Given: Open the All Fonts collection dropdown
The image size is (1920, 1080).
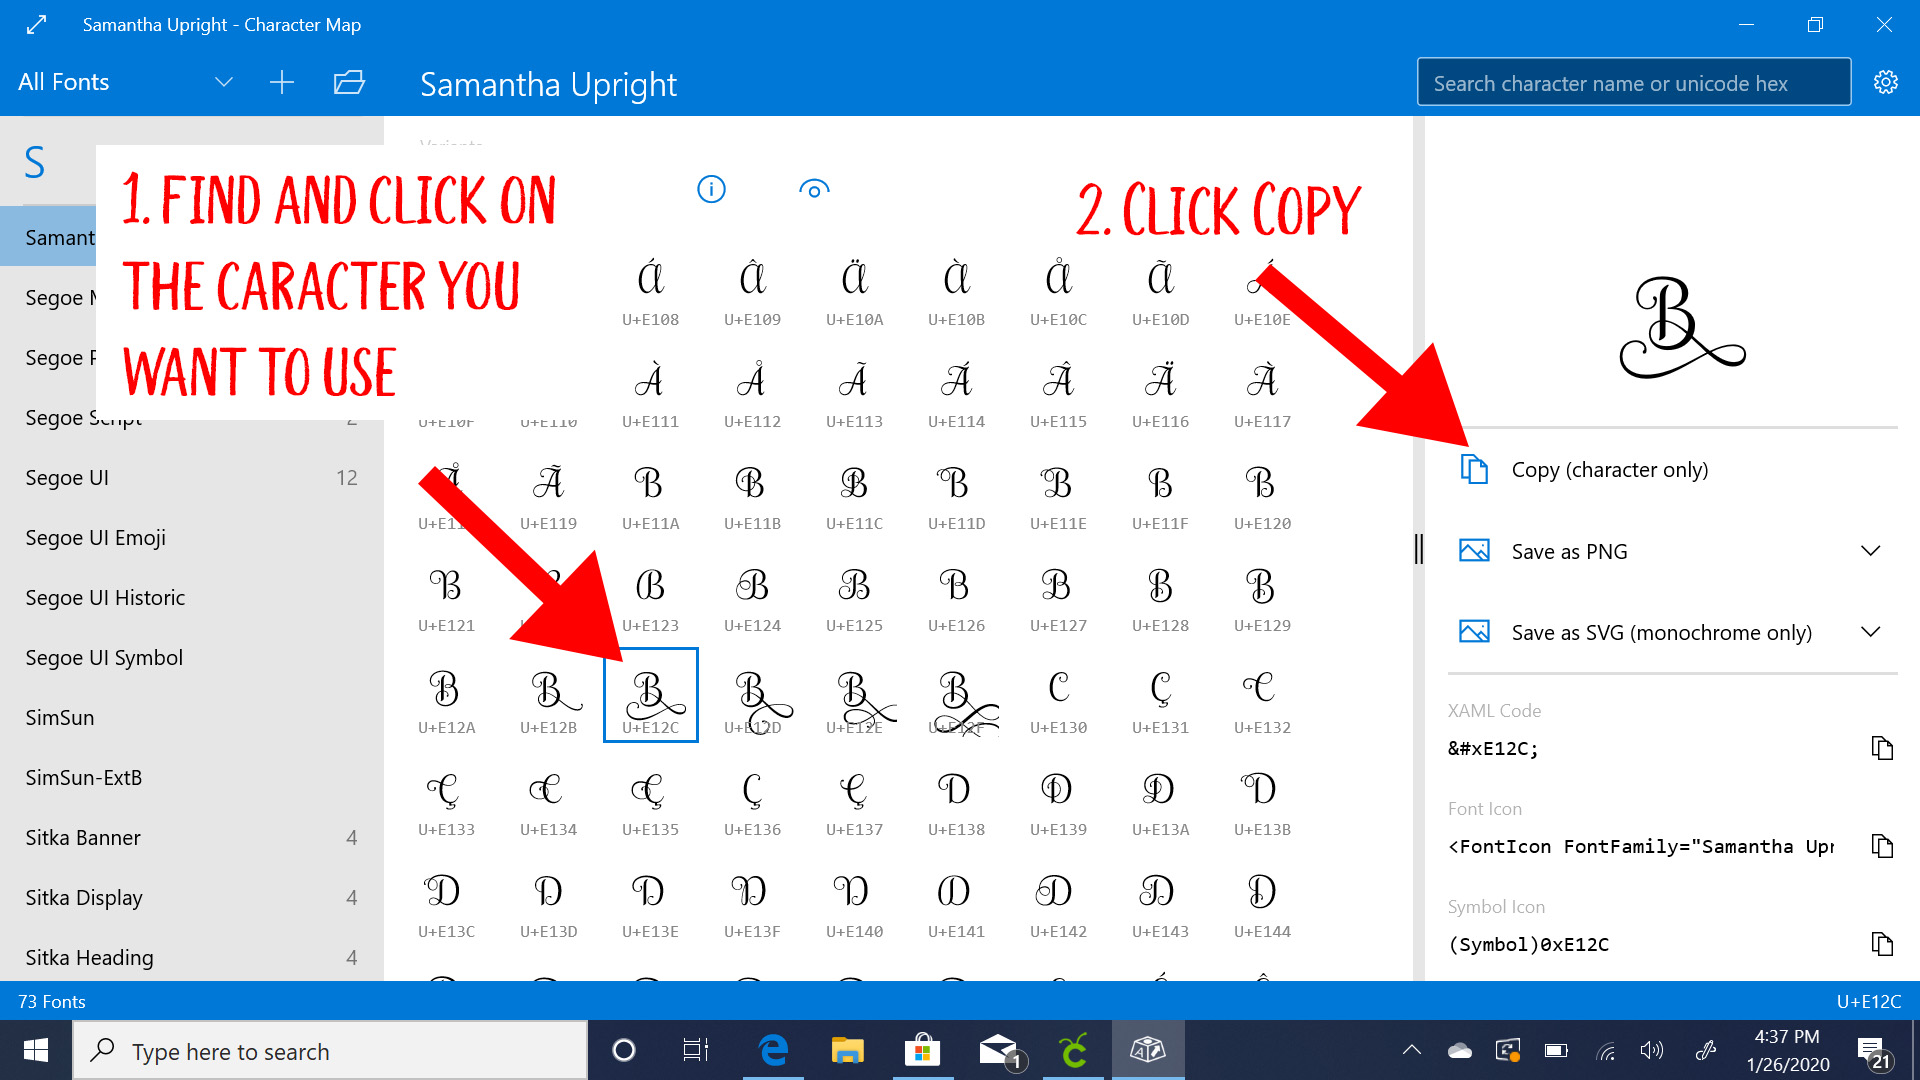Looking at the screenshot, I should (125, 82).
